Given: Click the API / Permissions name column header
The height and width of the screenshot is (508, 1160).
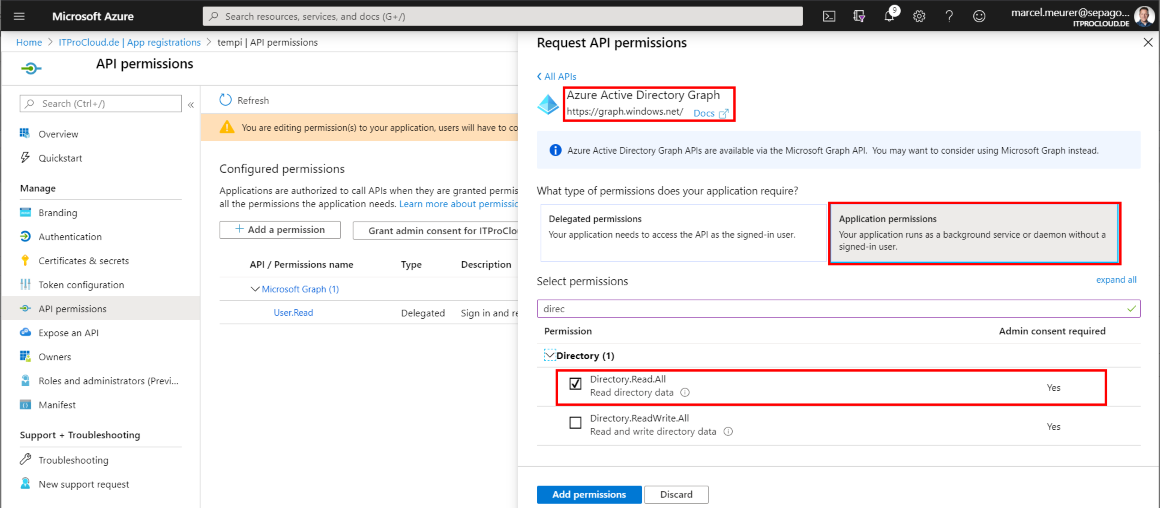Looking at the screenshot, I should click(302, 264).
